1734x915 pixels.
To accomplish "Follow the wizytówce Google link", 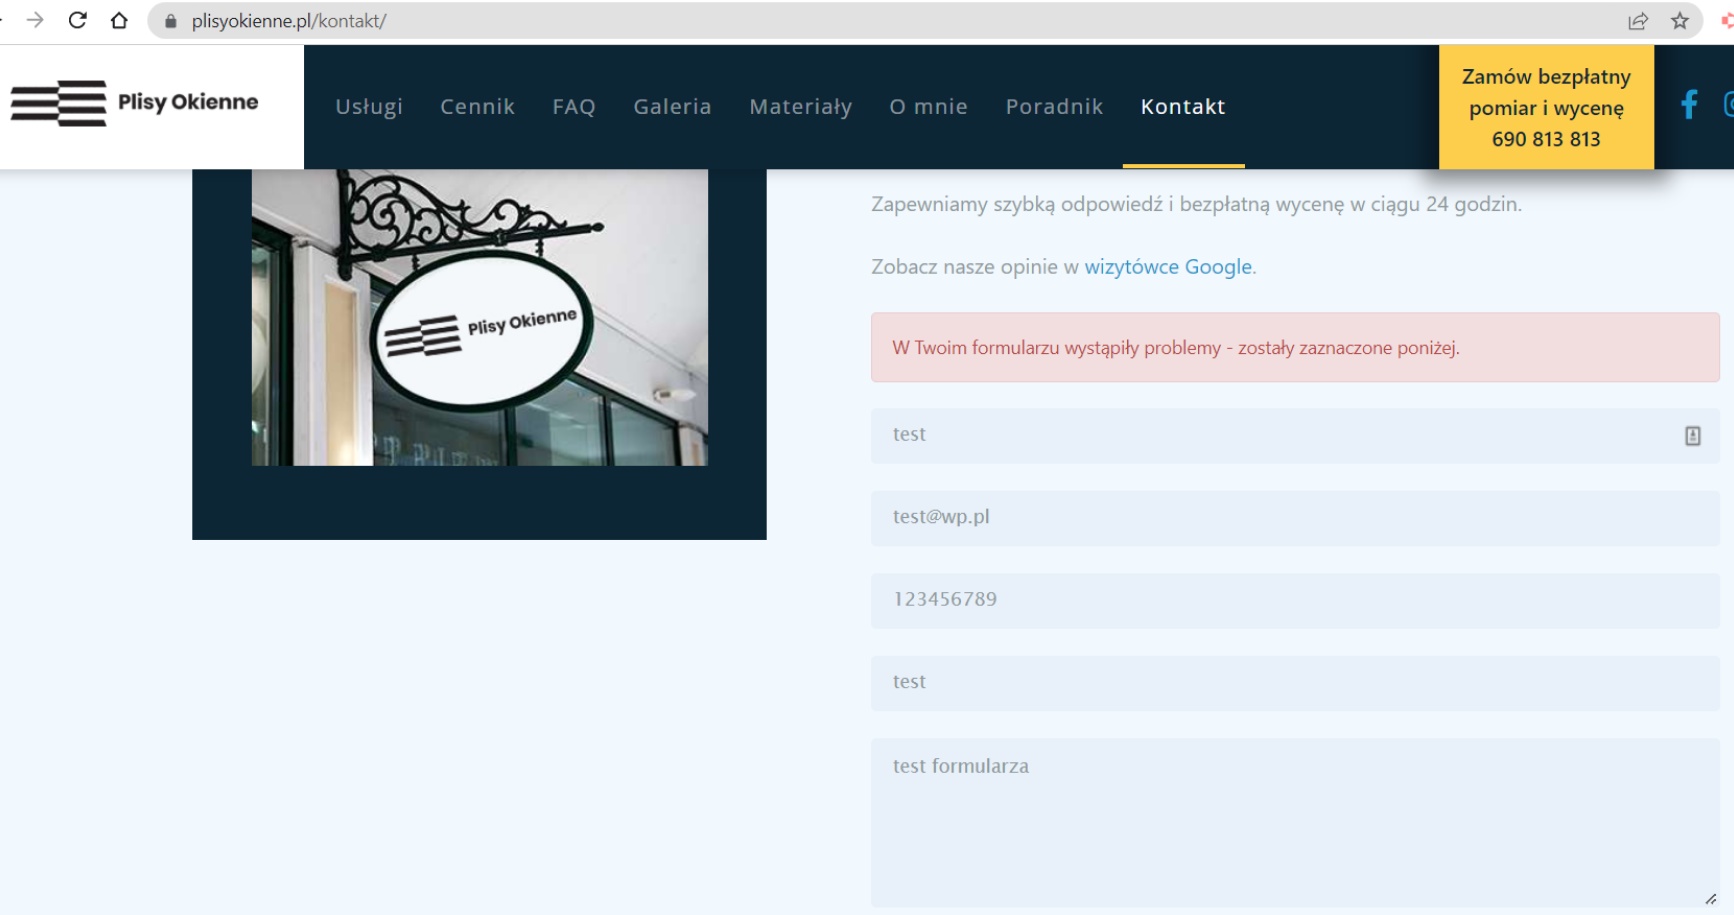I will coord(1168,267).
